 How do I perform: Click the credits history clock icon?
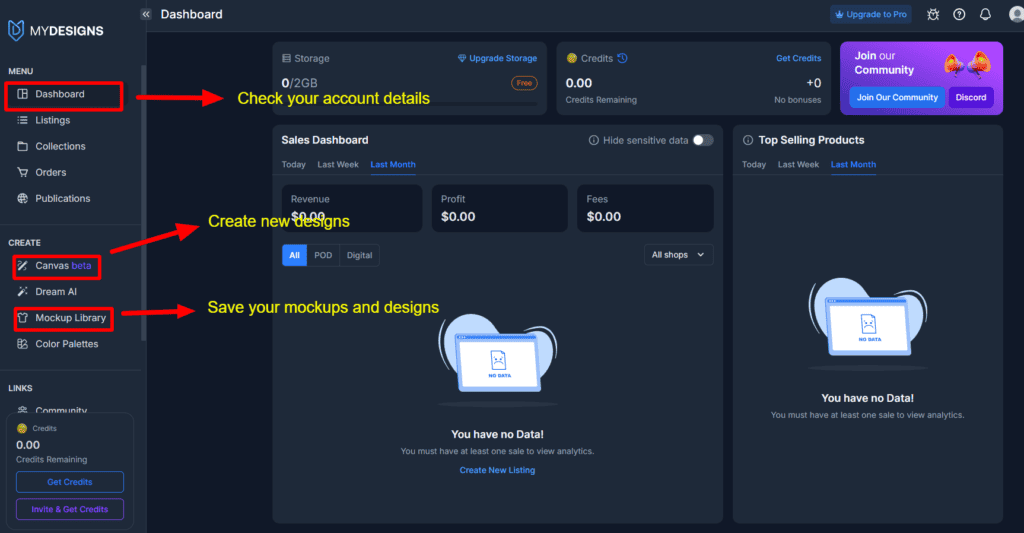click(x=622, y=59)
